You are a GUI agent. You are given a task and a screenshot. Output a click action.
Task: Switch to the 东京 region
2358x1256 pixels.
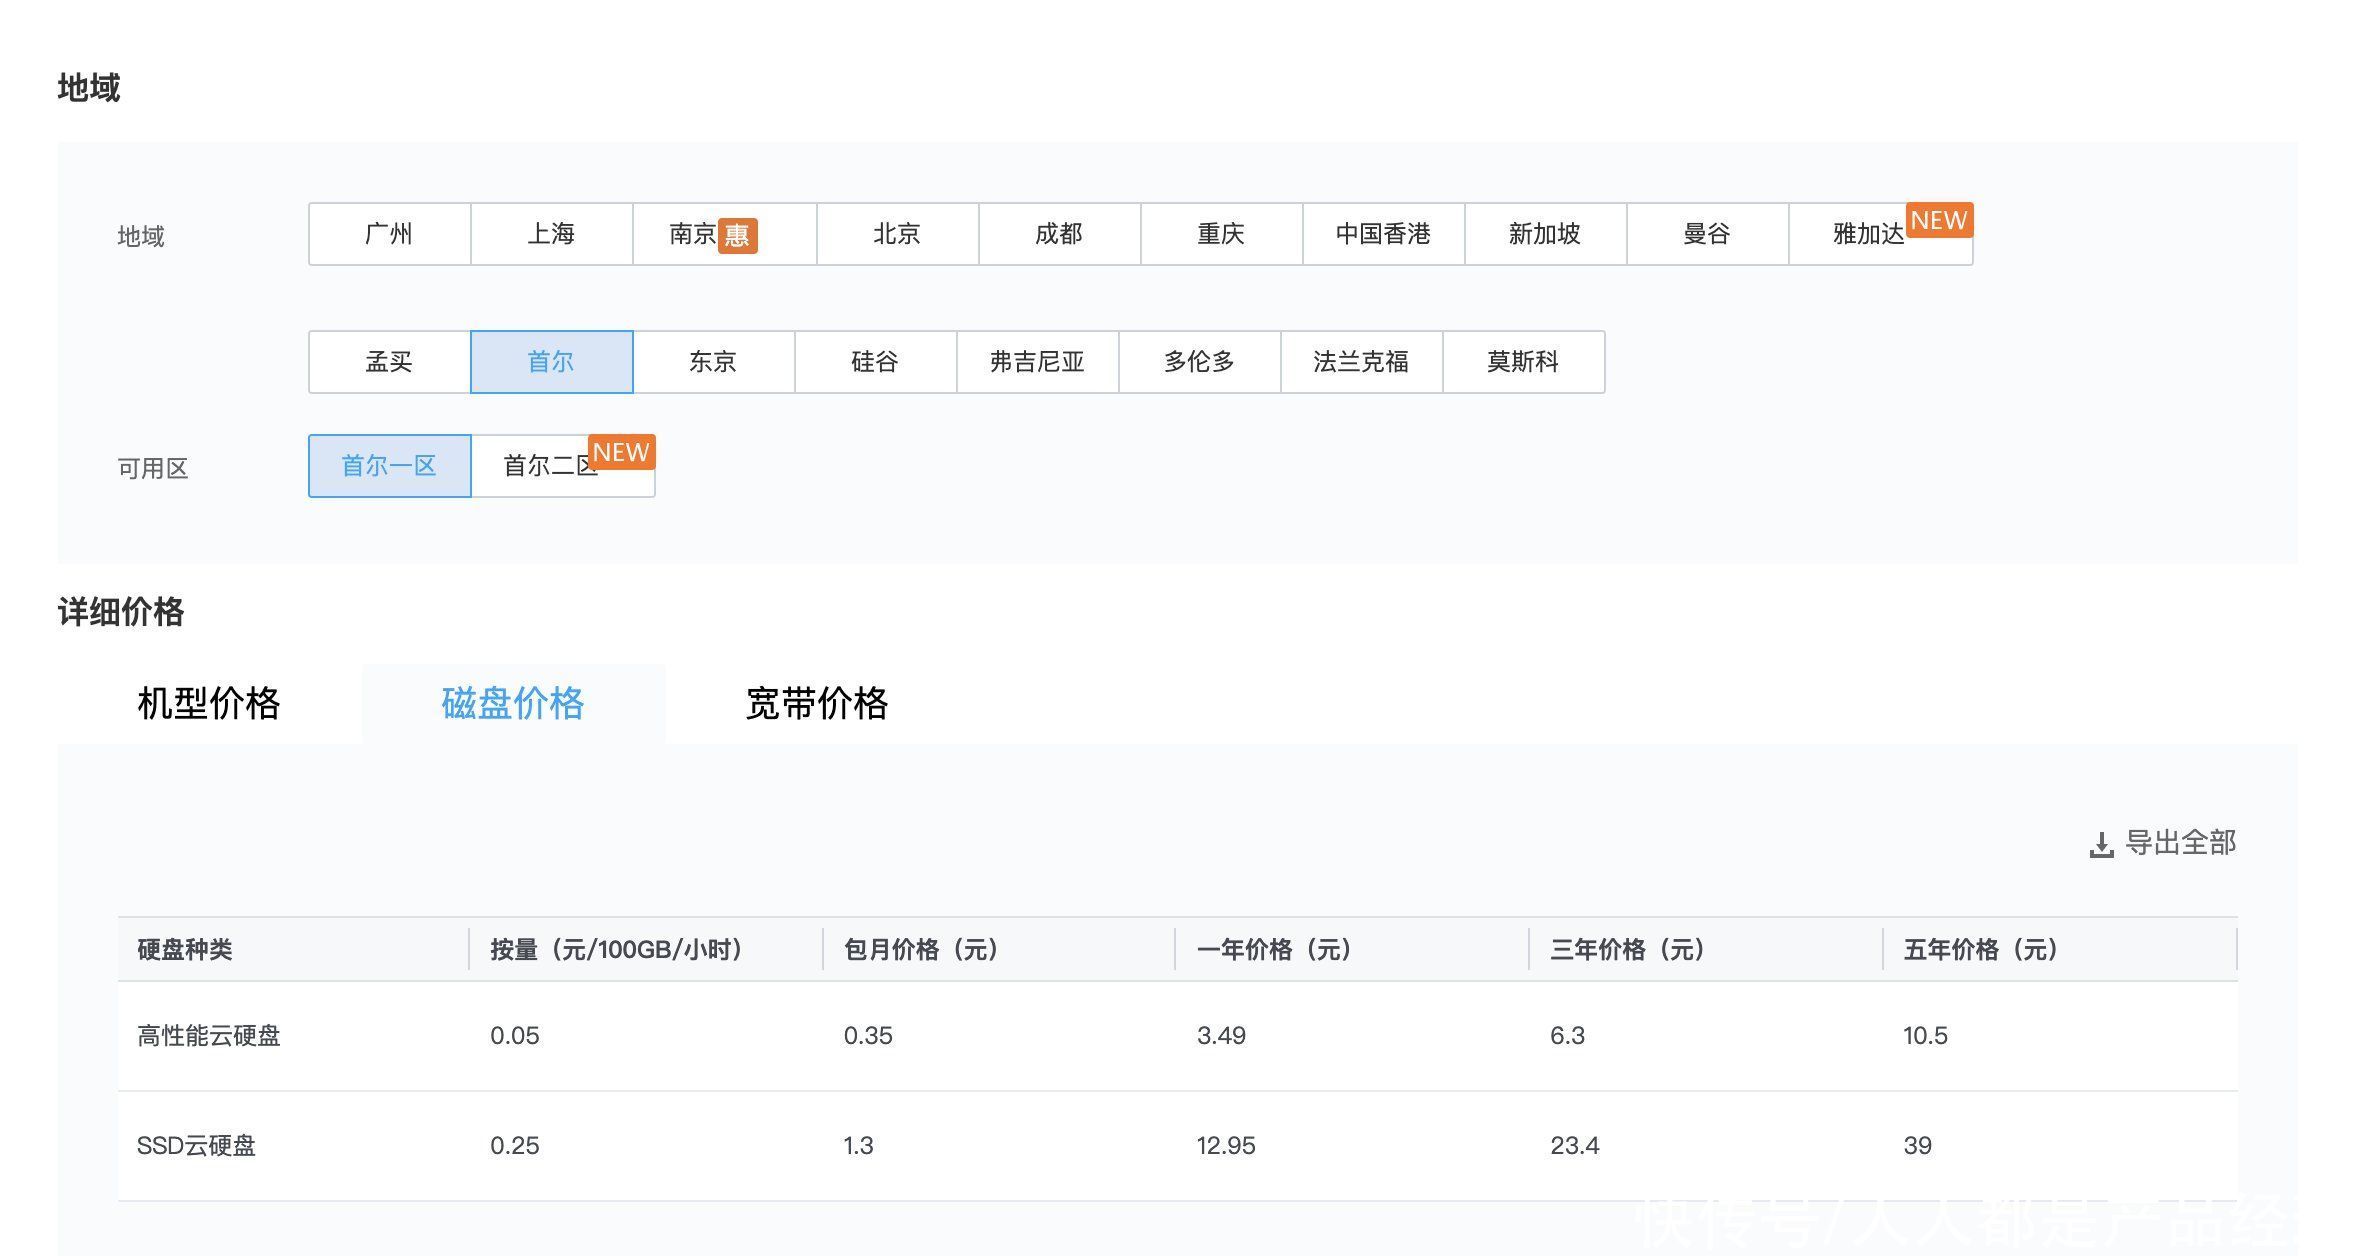tap(713, 362)
